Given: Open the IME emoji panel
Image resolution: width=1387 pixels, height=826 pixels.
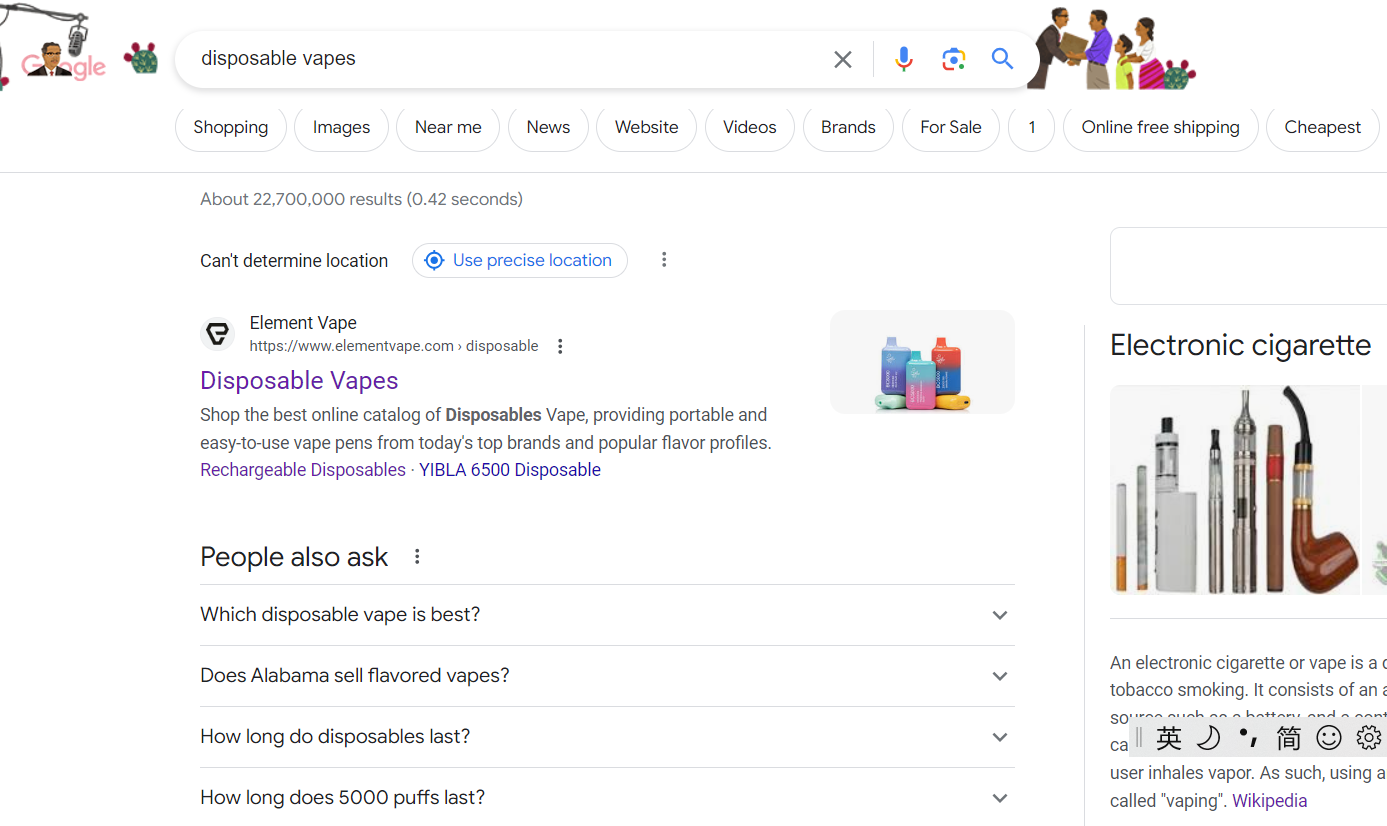Looking at the screenshot, I should point(1329,738).
